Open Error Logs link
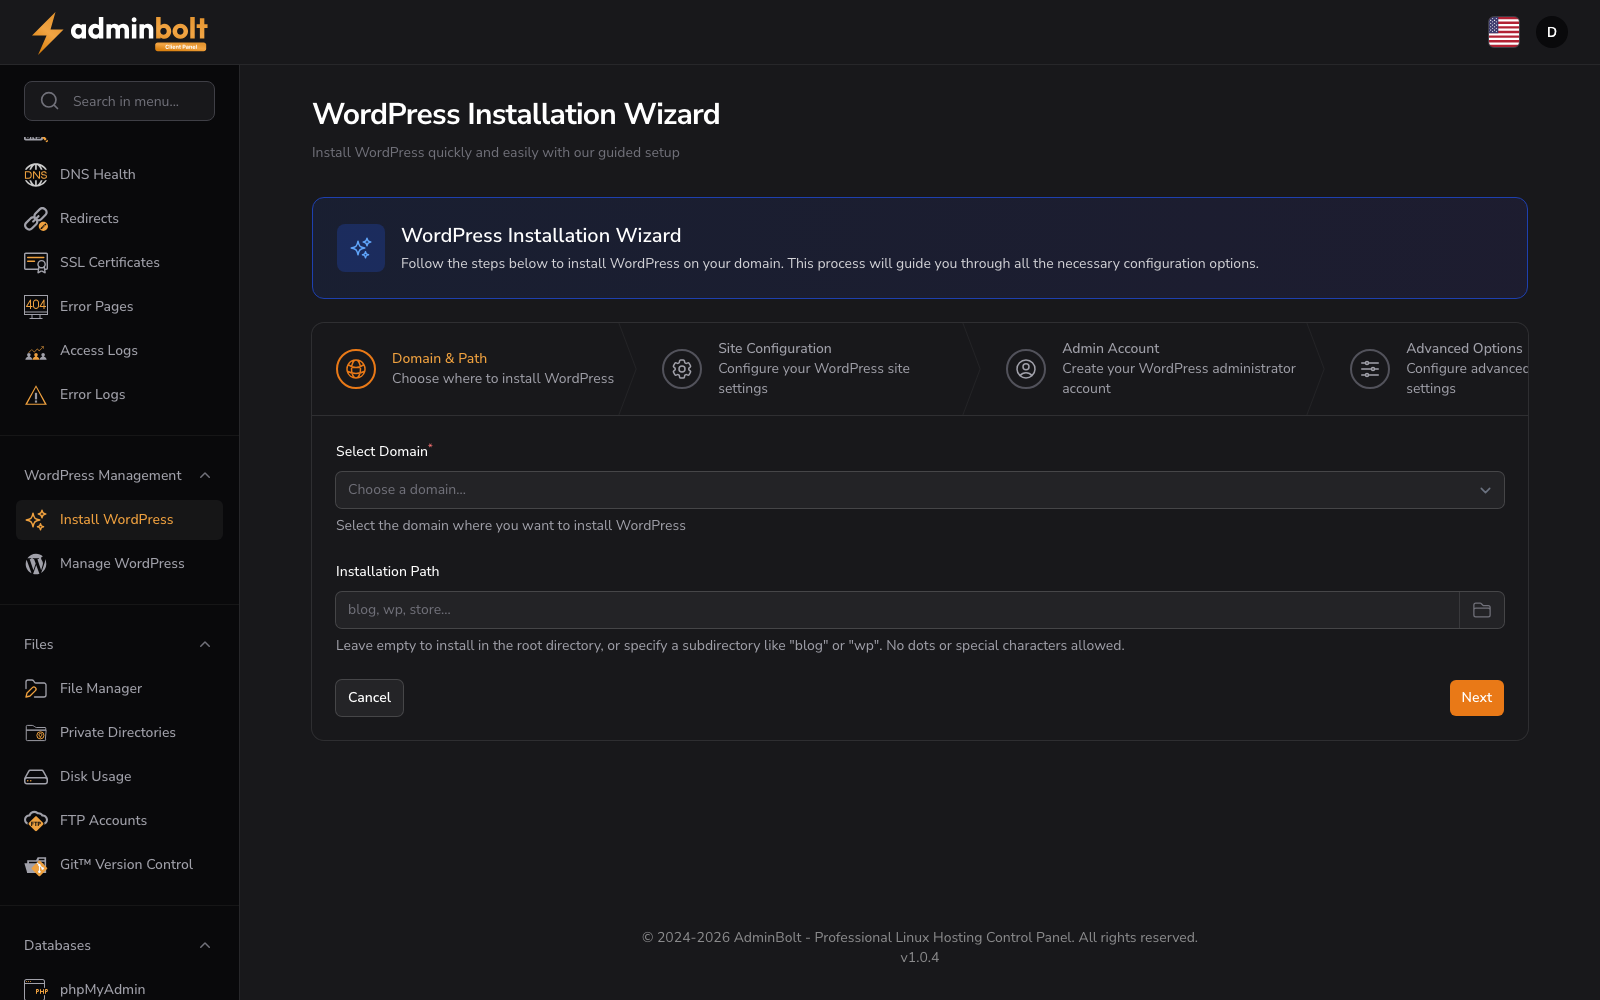Viewport: 1600px width, 1000px height. [x=119, y=394]
